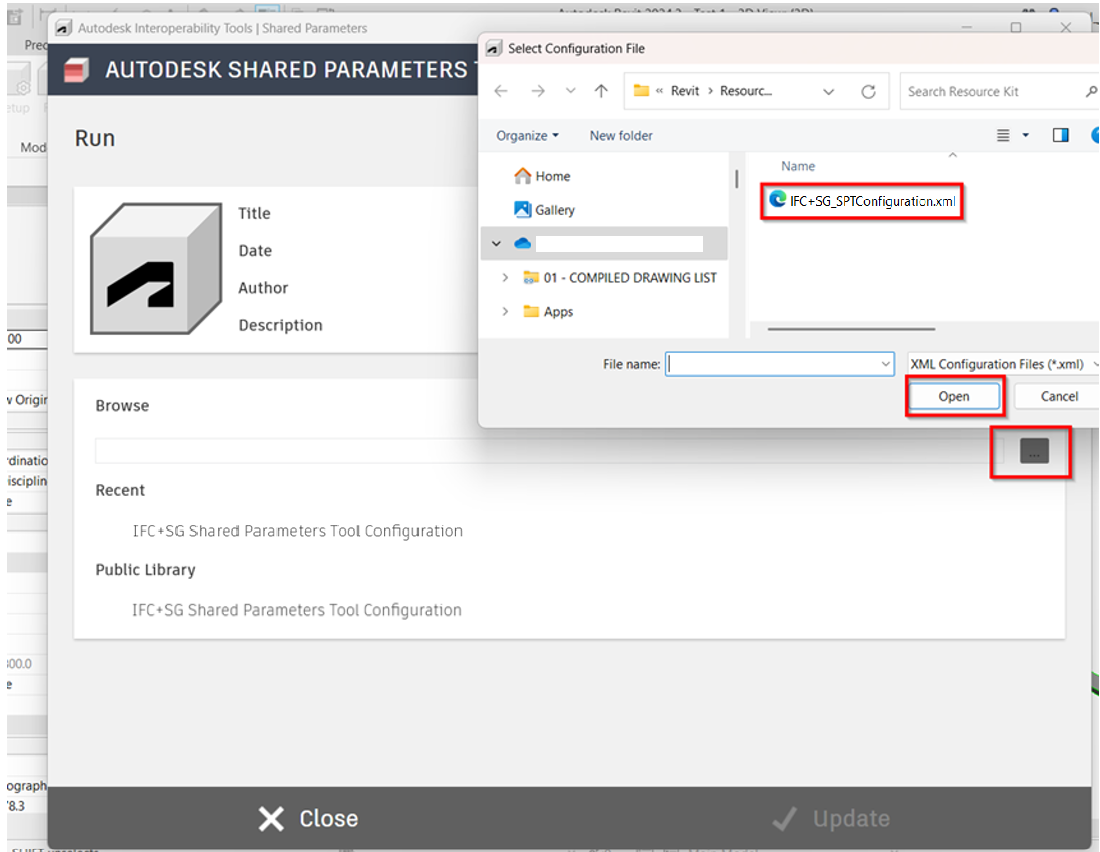Click the horizontal scrollbar in file list
The width and height of the screenshot is (1100, 852).
851,328
